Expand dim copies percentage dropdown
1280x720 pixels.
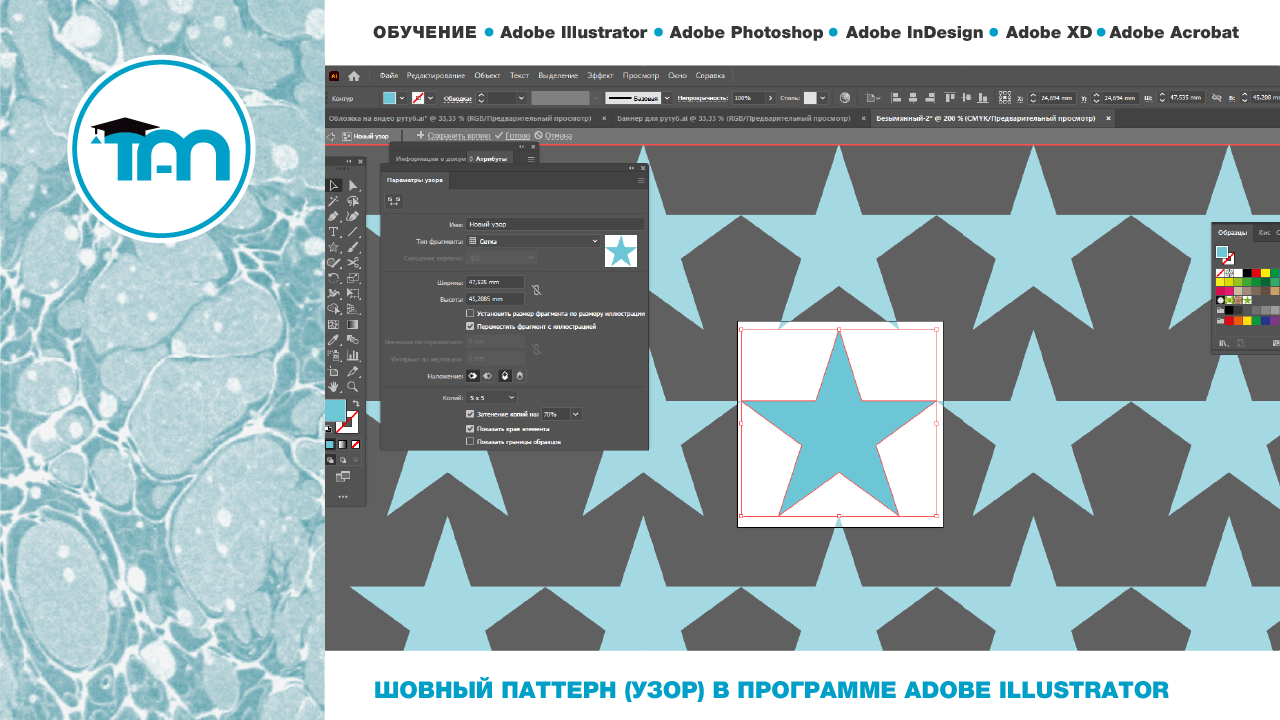pyautogui.click(x=576, y=414)
